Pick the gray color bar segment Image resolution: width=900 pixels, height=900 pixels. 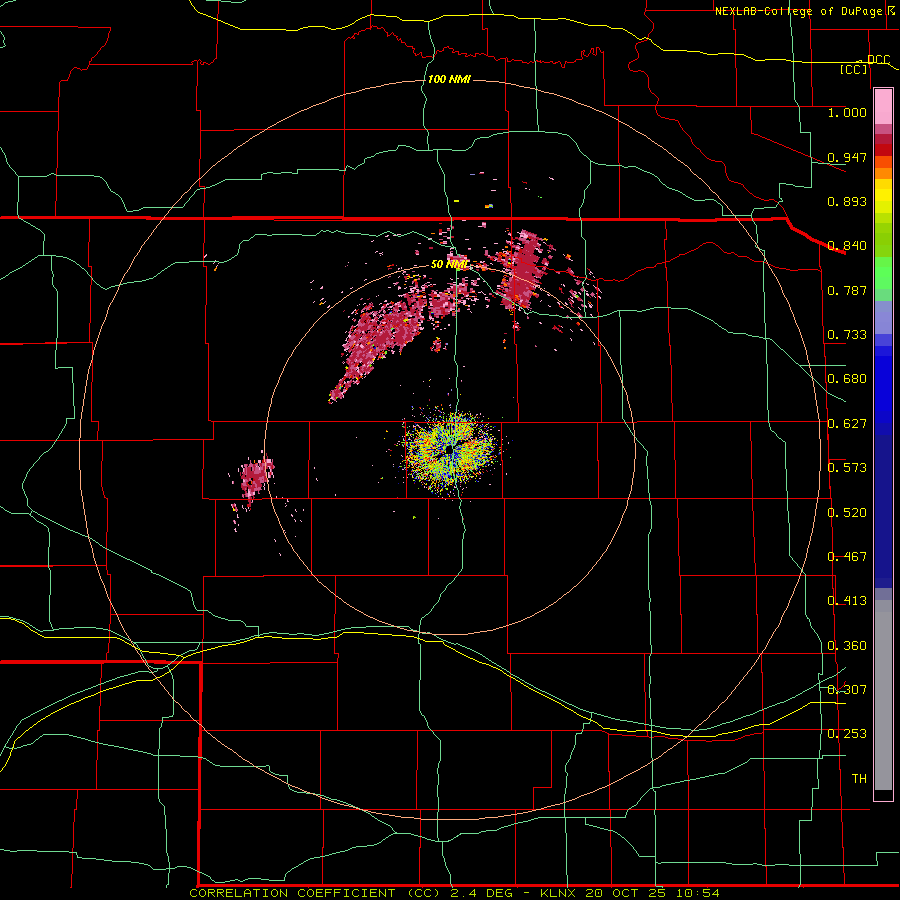[883, 695]
